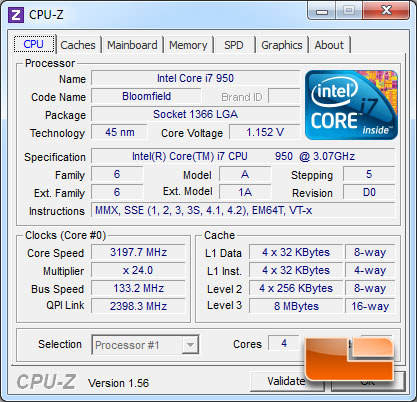Screen dimensions: 417x402
Task: Click the orange watermark logo overlay
Action: pos(350,359)
